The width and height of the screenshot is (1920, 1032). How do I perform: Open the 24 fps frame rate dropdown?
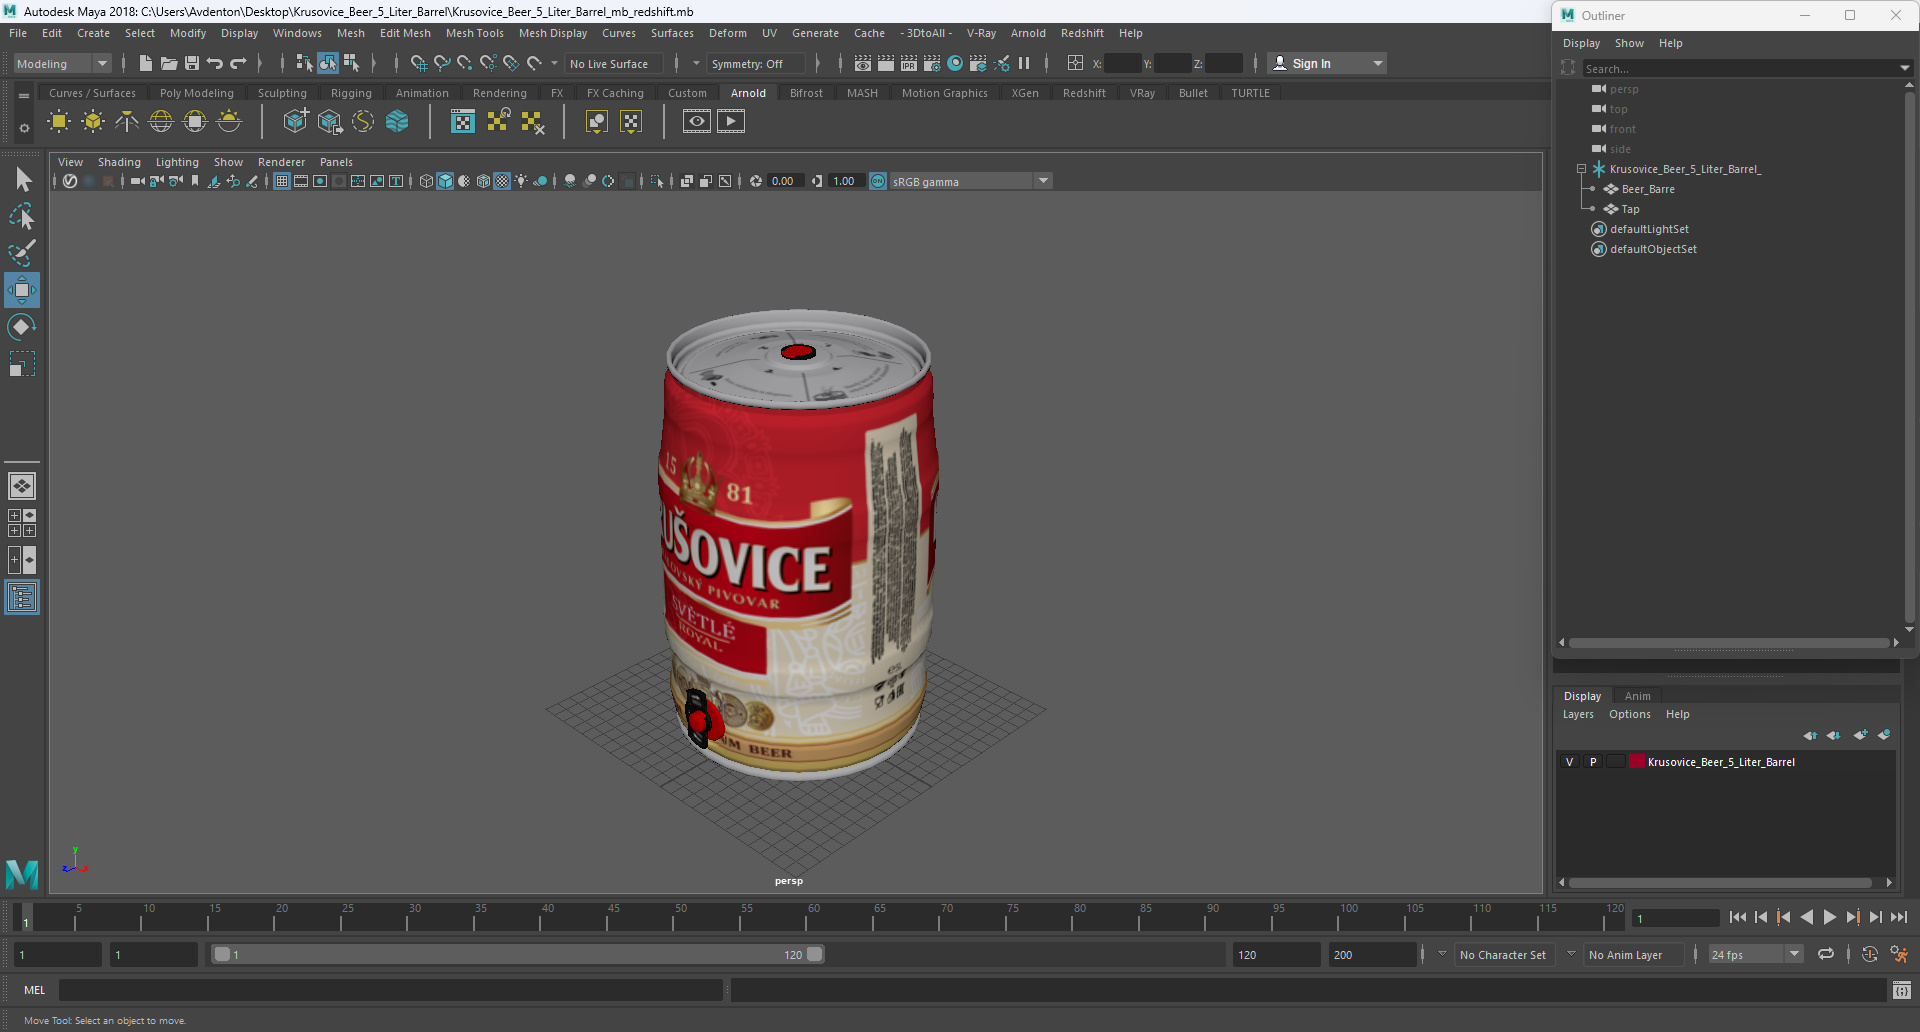[x=1755, y=955]
